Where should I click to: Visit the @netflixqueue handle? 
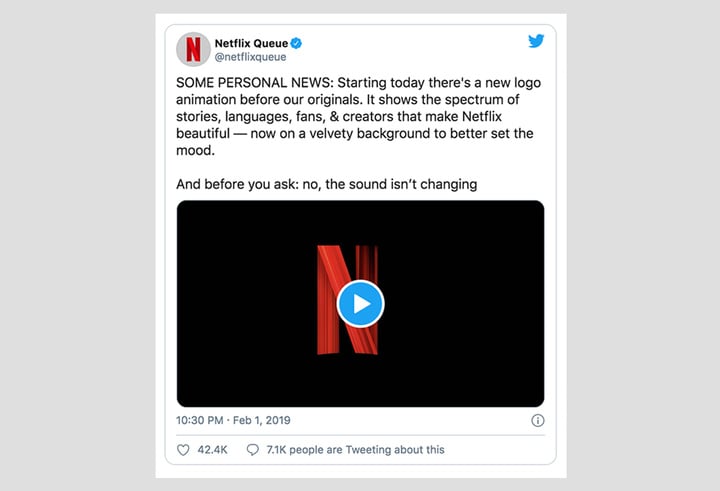250,57
